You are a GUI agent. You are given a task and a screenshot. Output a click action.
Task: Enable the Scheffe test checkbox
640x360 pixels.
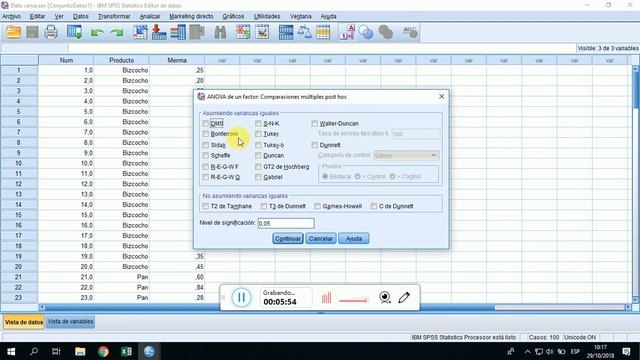pyautogui.click(x=205, y=156)
